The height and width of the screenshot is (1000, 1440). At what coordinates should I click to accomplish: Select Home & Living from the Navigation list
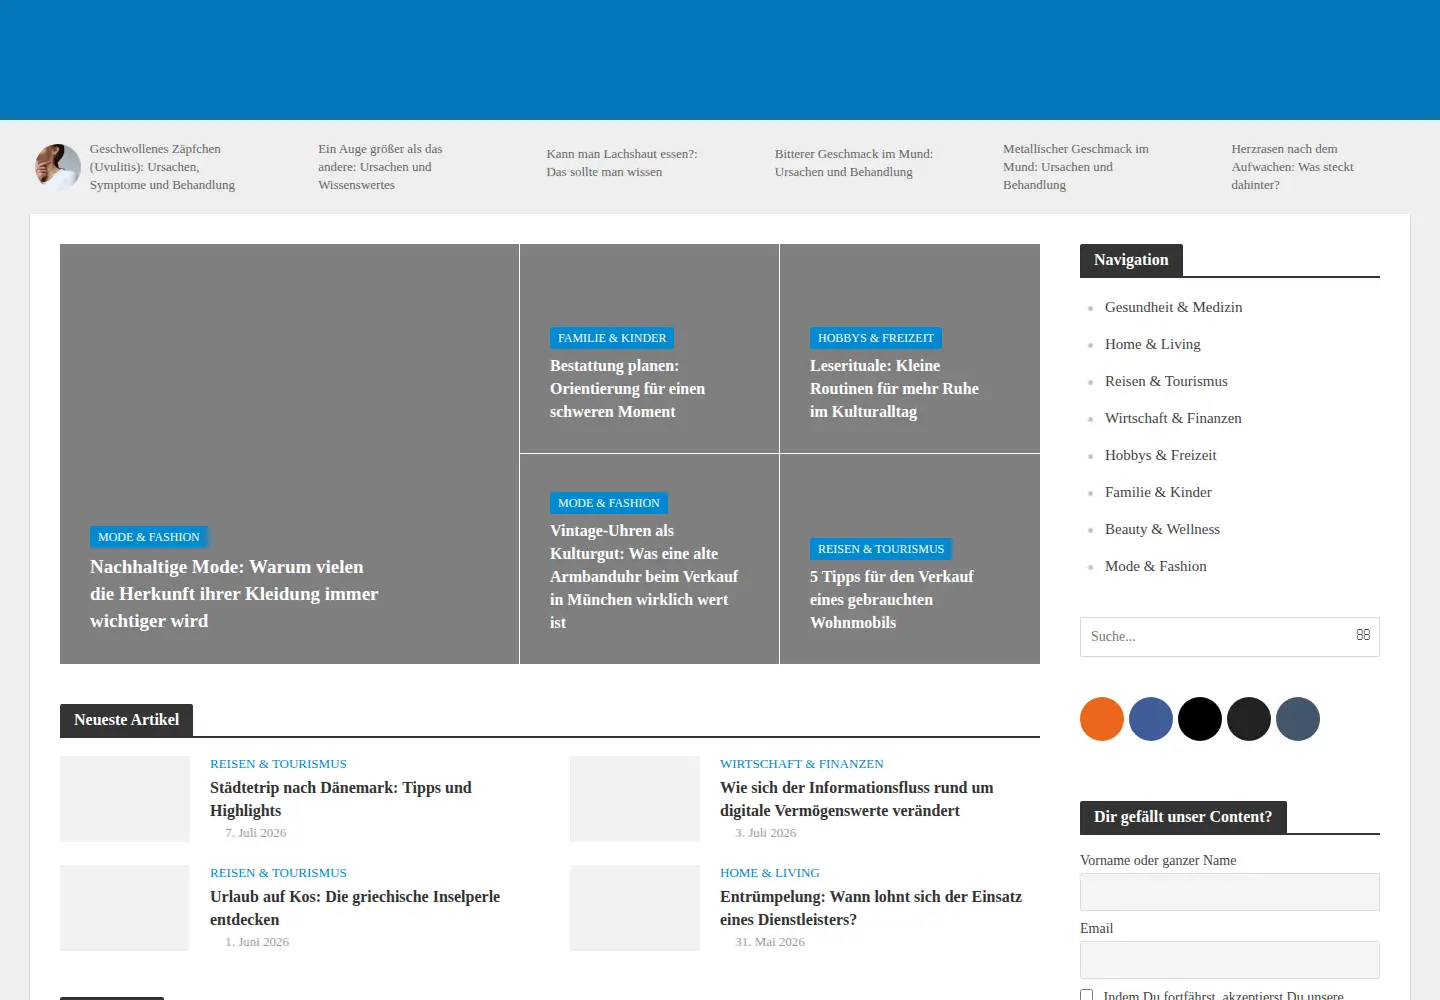1153,344
